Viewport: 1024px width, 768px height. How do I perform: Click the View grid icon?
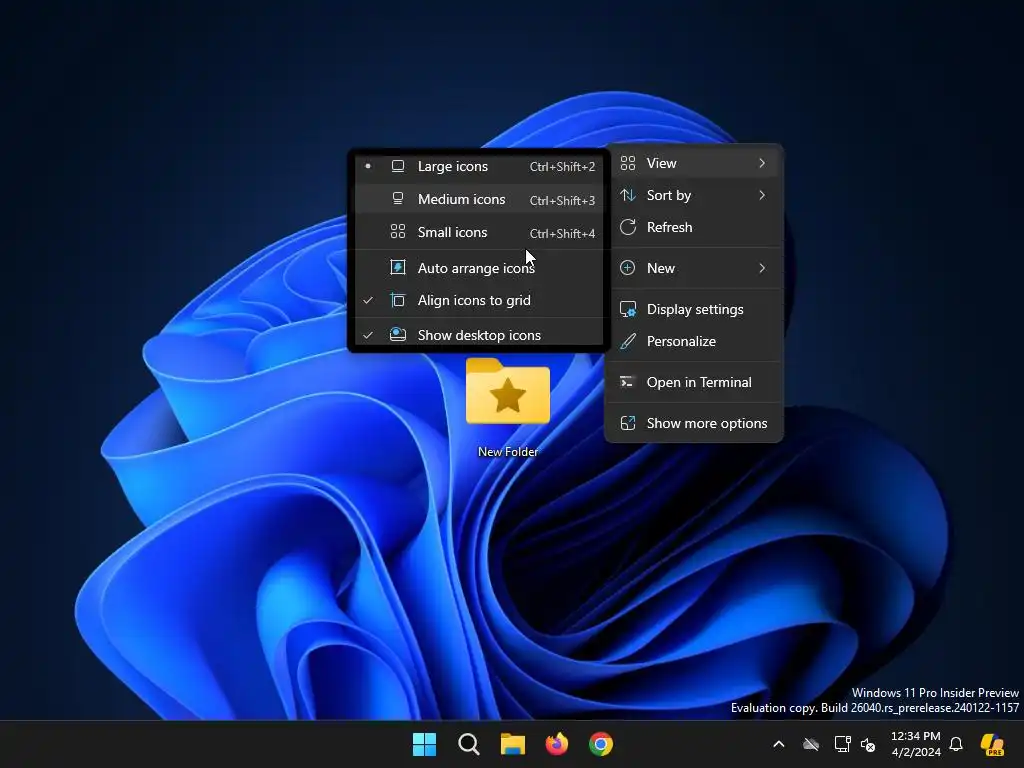pos(628,163)
